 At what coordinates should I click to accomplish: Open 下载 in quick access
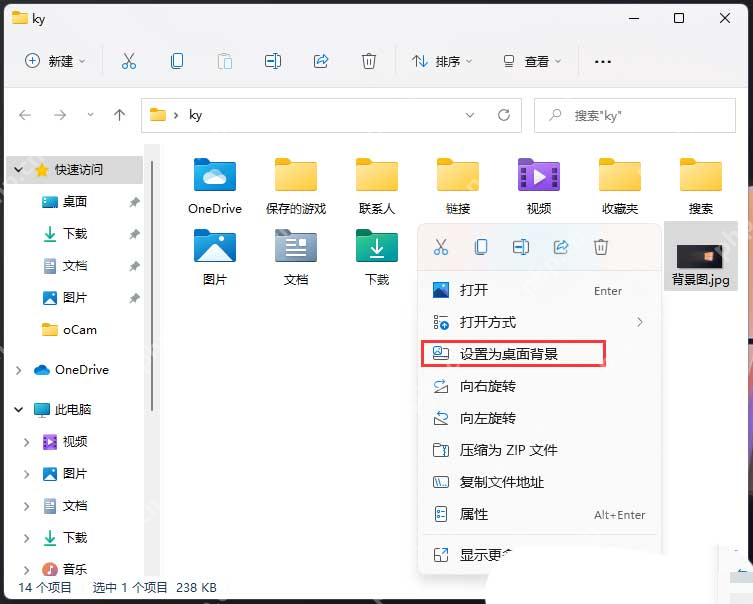coord(64,234)
